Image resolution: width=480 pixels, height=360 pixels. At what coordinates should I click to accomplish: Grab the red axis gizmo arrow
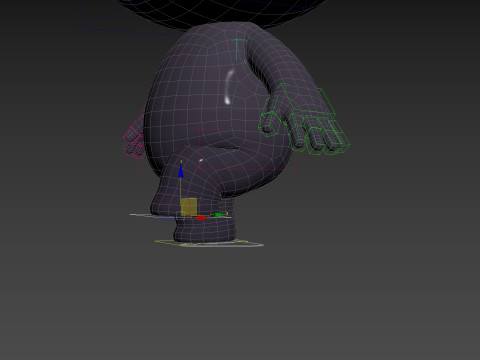click(x=201, y=218)
